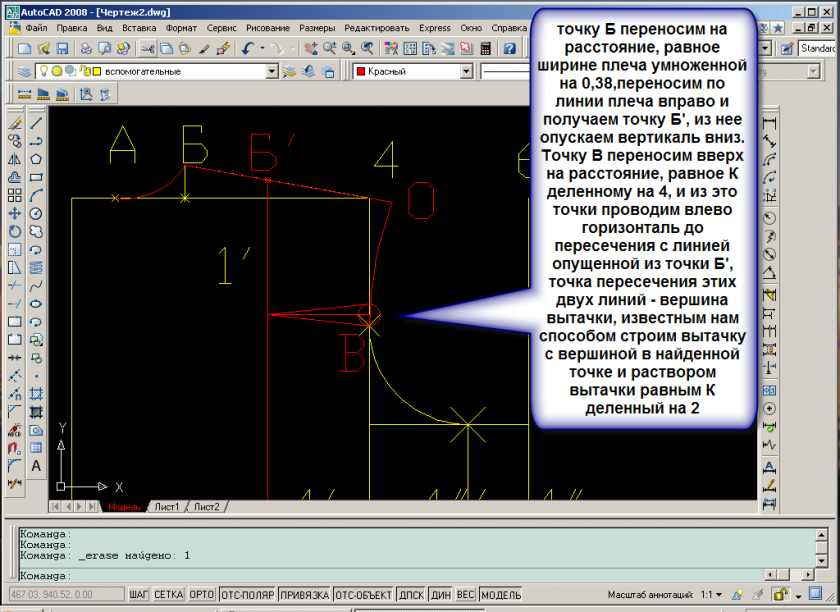Switch to the Лист1 layout tab
This screenshot has height=612, width=840.
166,507
